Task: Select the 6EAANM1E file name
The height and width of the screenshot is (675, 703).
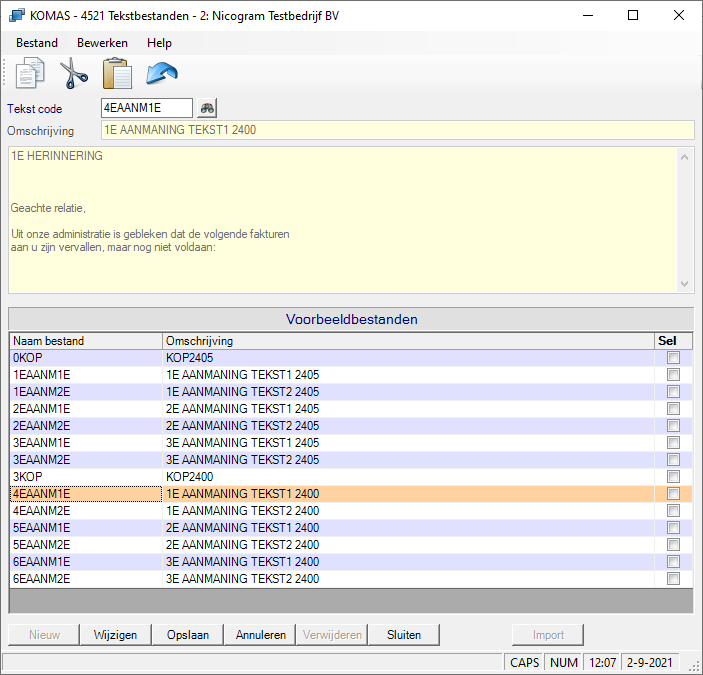Action: coord(42,562)
